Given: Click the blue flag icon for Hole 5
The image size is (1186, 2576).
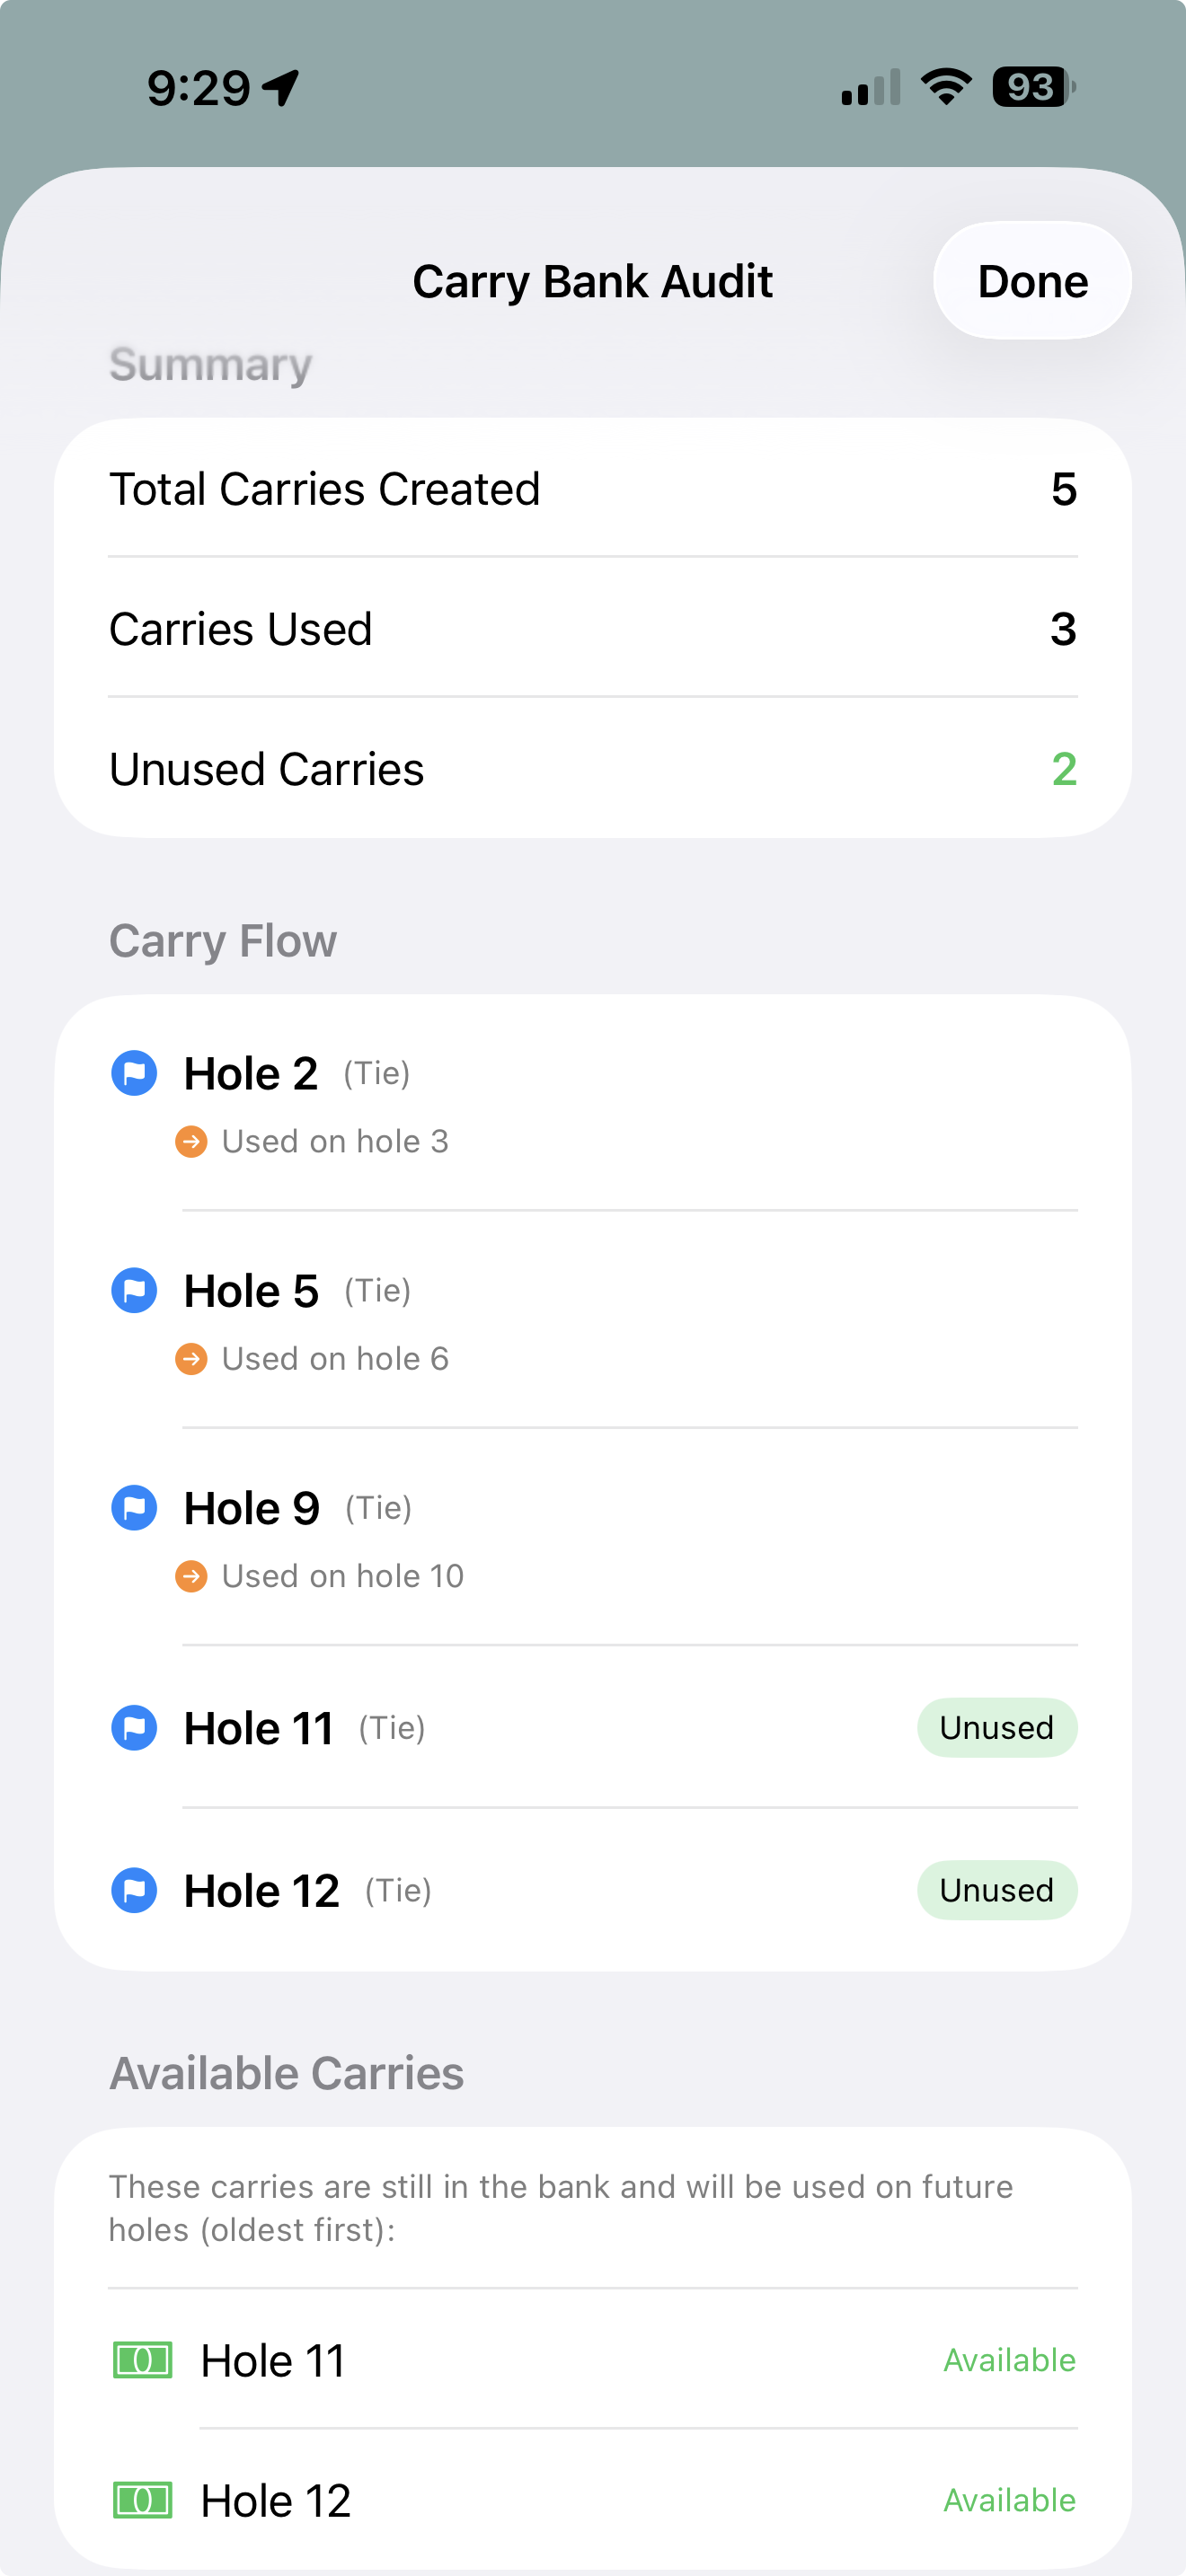Looking at the screenshot, I should 134,1290.
